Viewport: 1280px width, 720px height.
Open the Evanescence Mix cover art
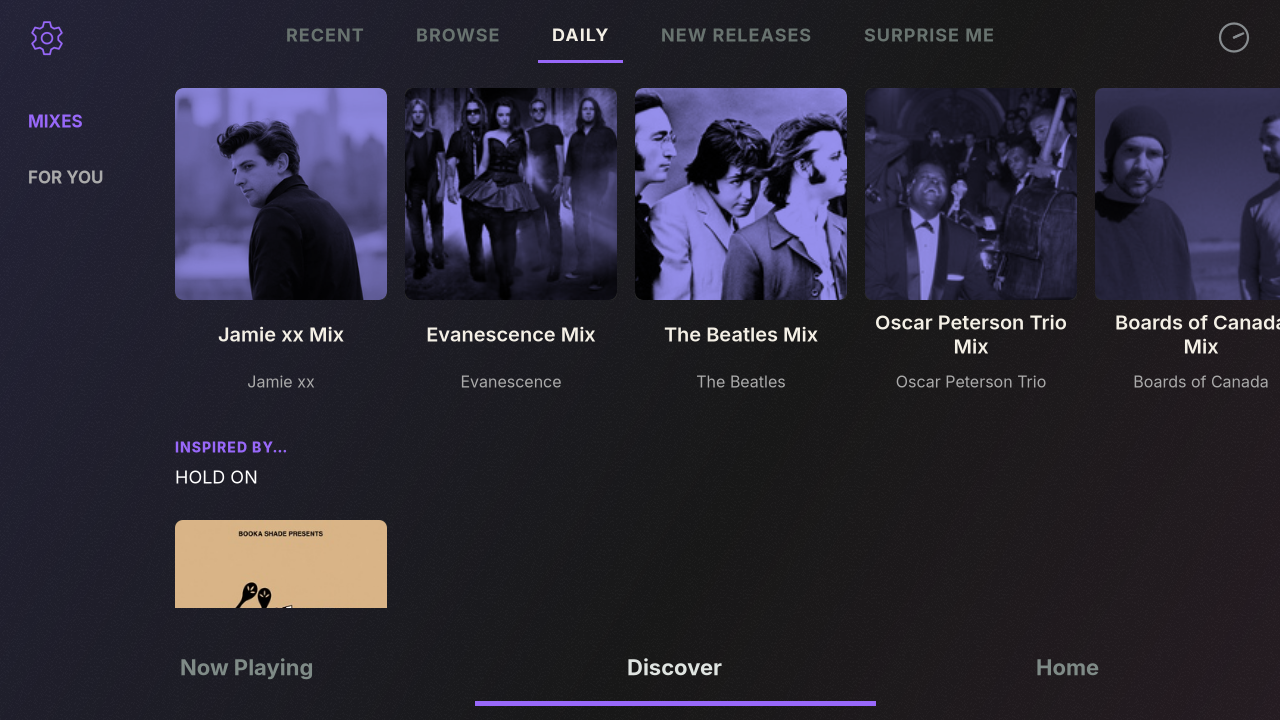(511, 194)
